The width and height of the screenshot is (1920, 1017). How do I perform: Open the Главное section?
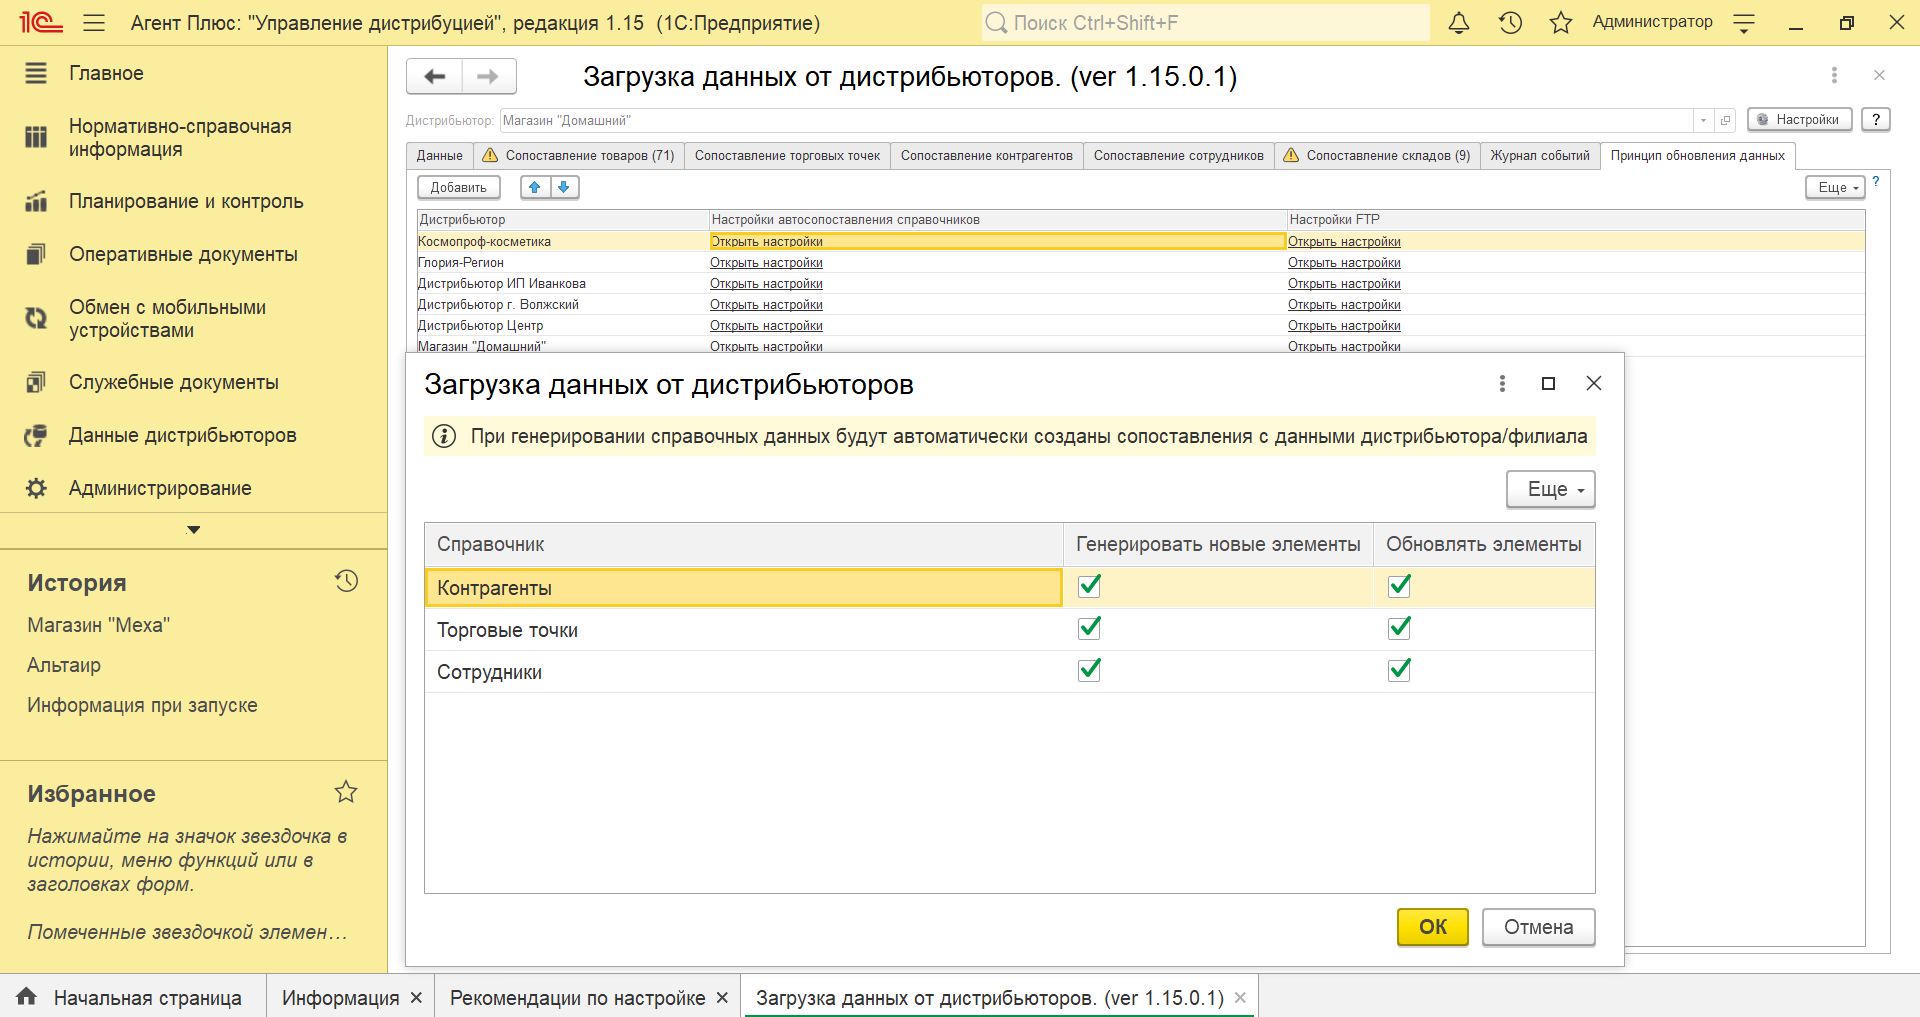(106, 73)
